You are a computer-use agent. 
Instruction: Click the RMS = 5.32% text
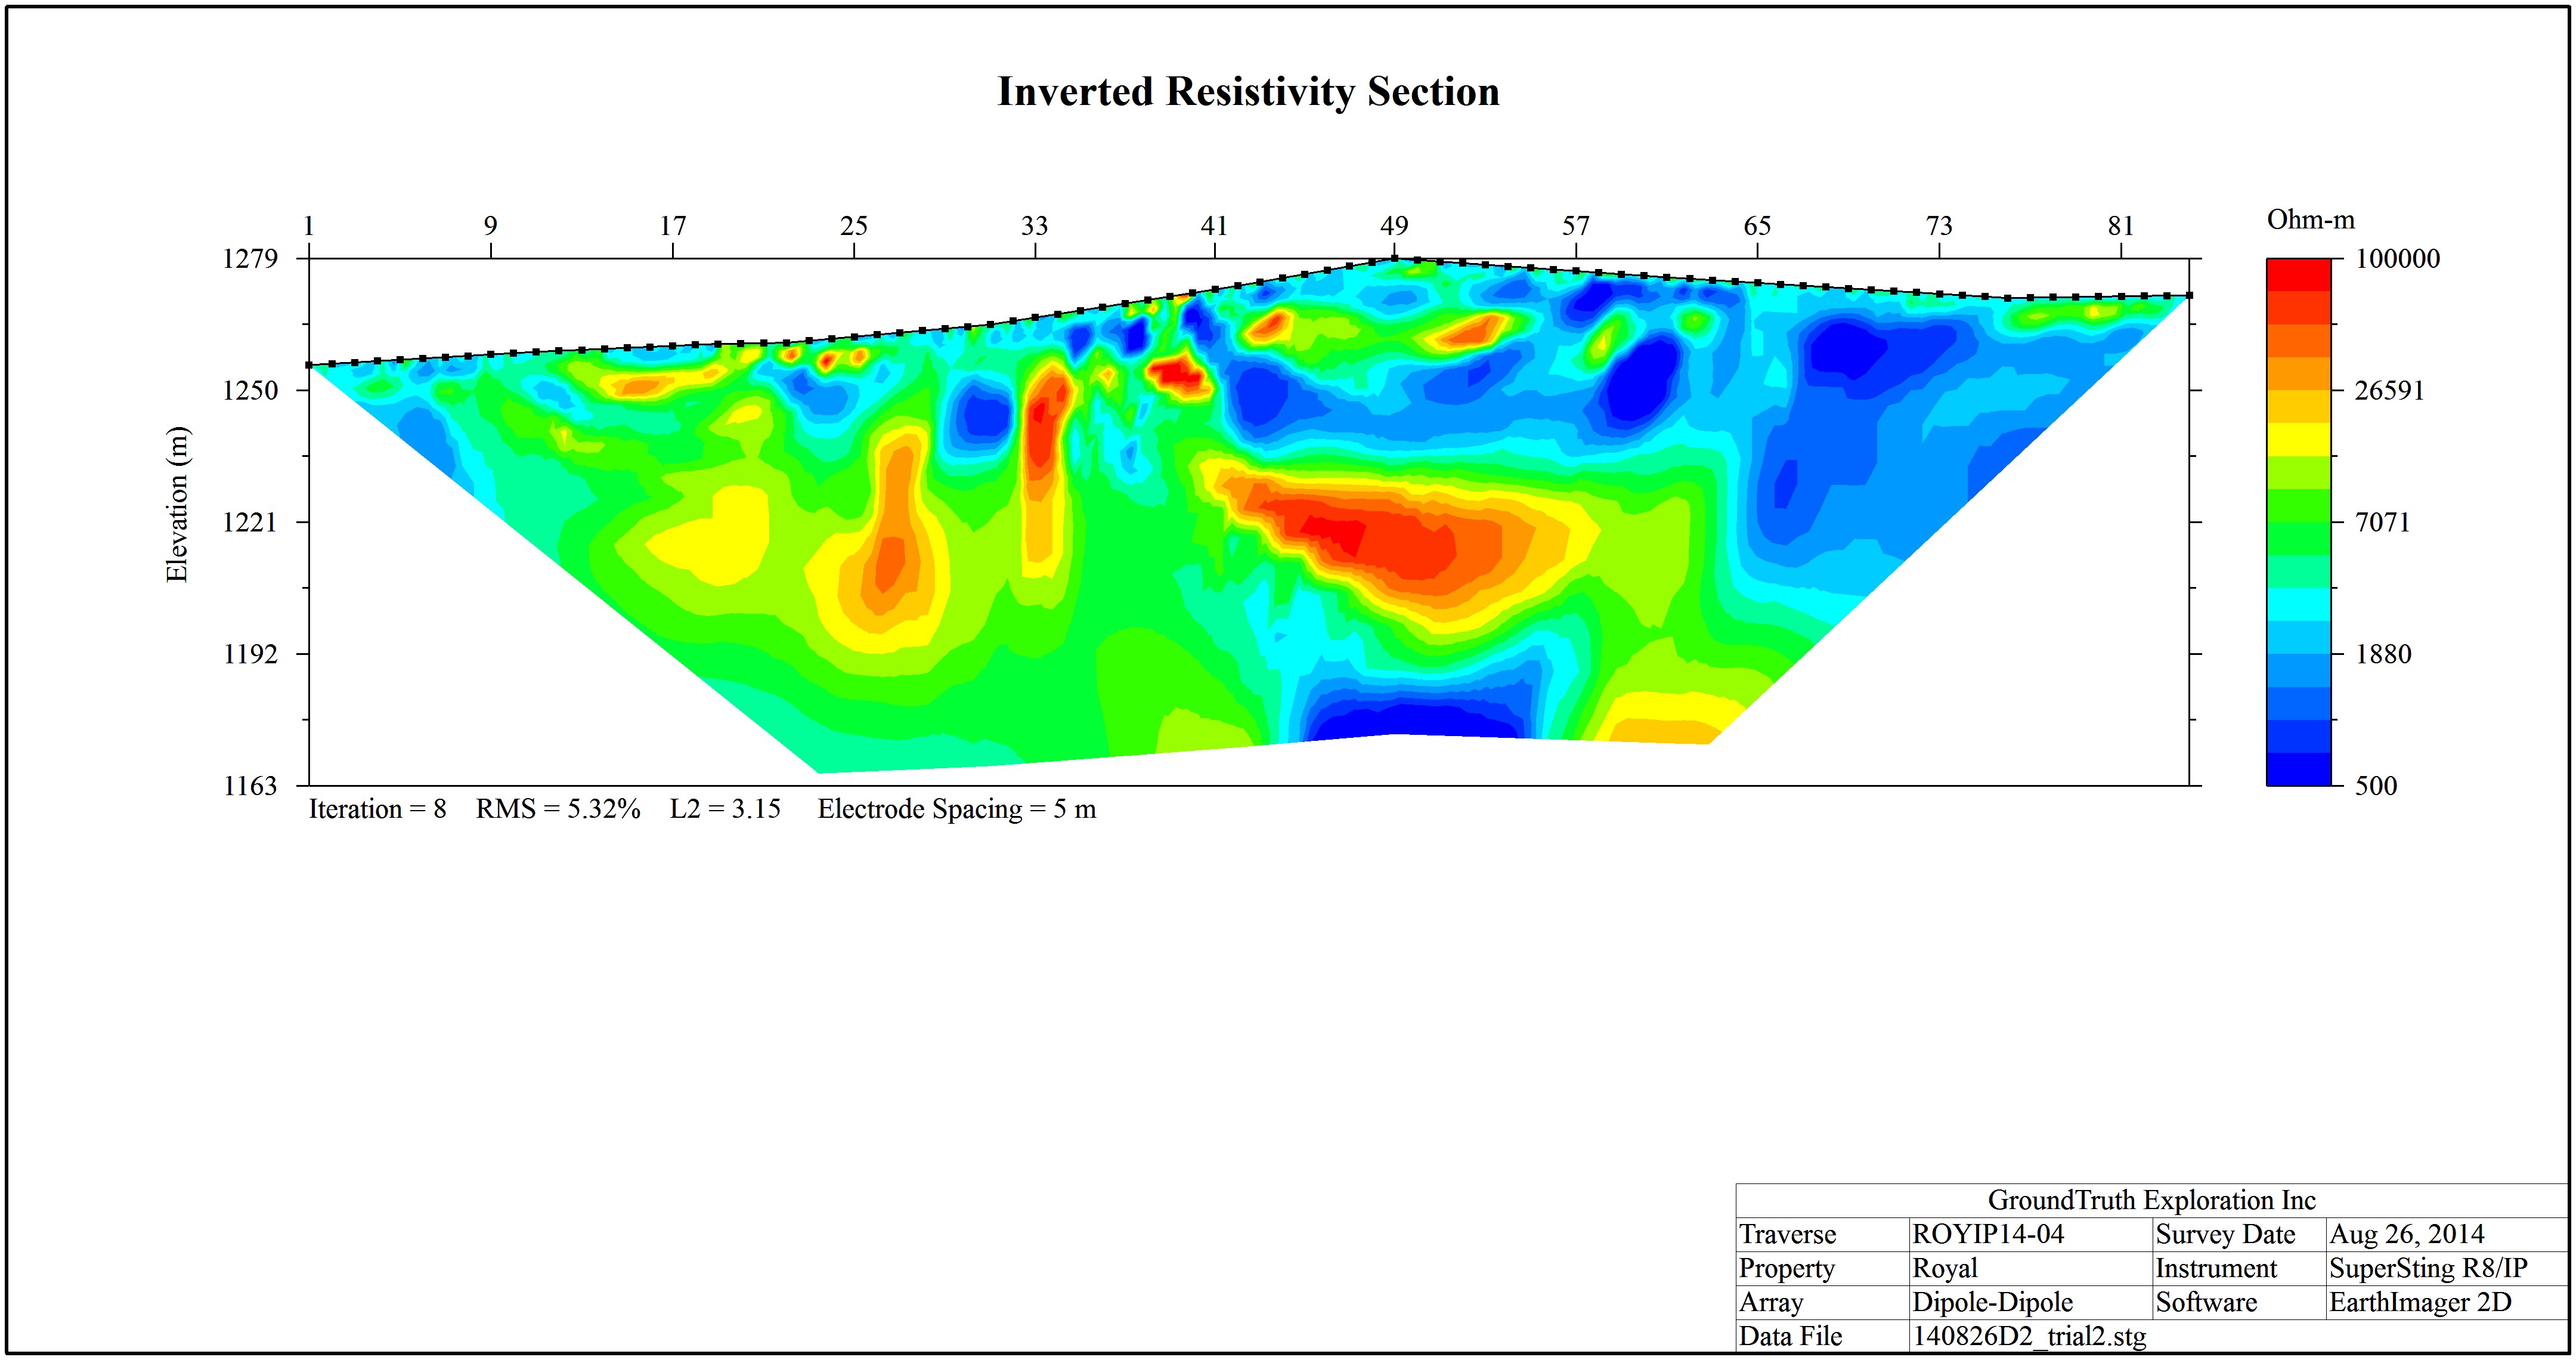coord(558,809)
